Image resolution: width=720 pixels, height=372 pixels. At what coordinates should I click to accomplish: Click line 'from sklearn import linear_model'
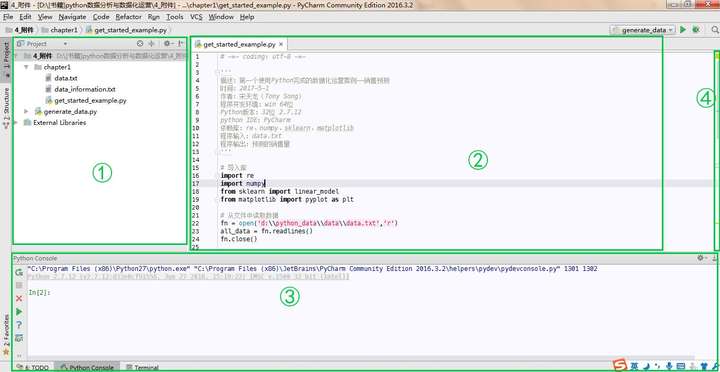click(280, 191)
